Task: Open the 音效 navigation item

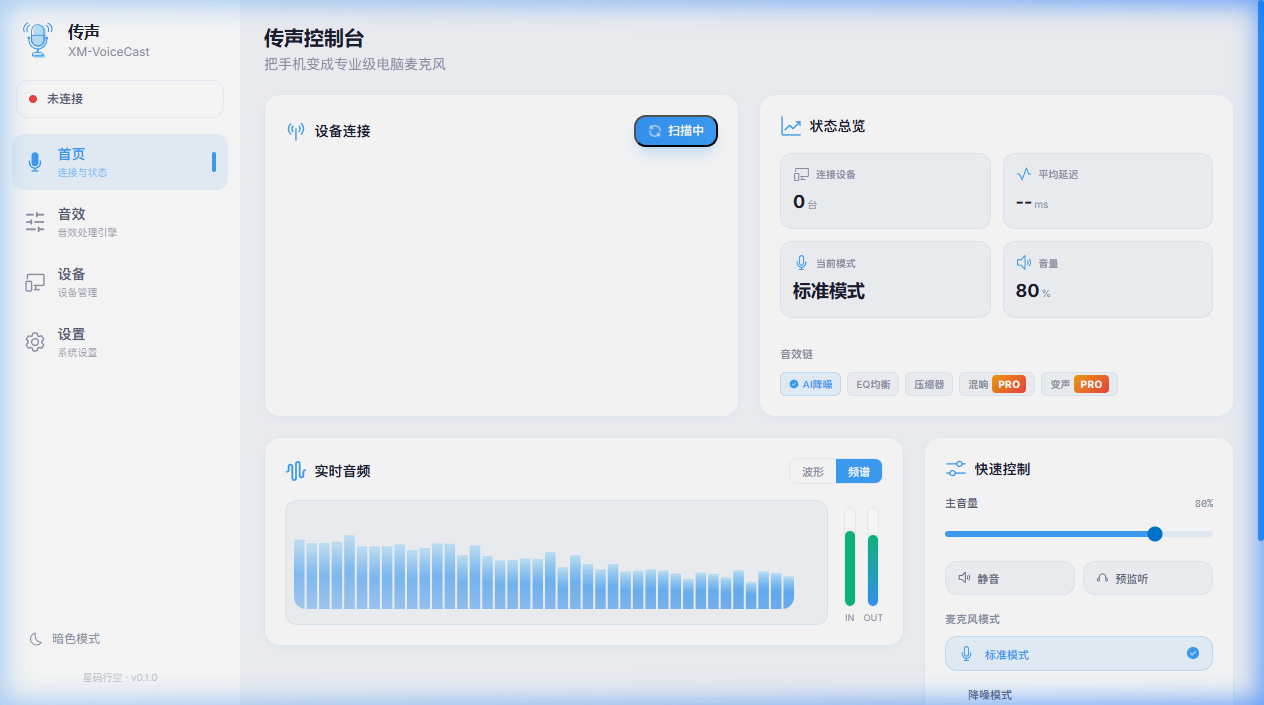Action: coord(120,222)
